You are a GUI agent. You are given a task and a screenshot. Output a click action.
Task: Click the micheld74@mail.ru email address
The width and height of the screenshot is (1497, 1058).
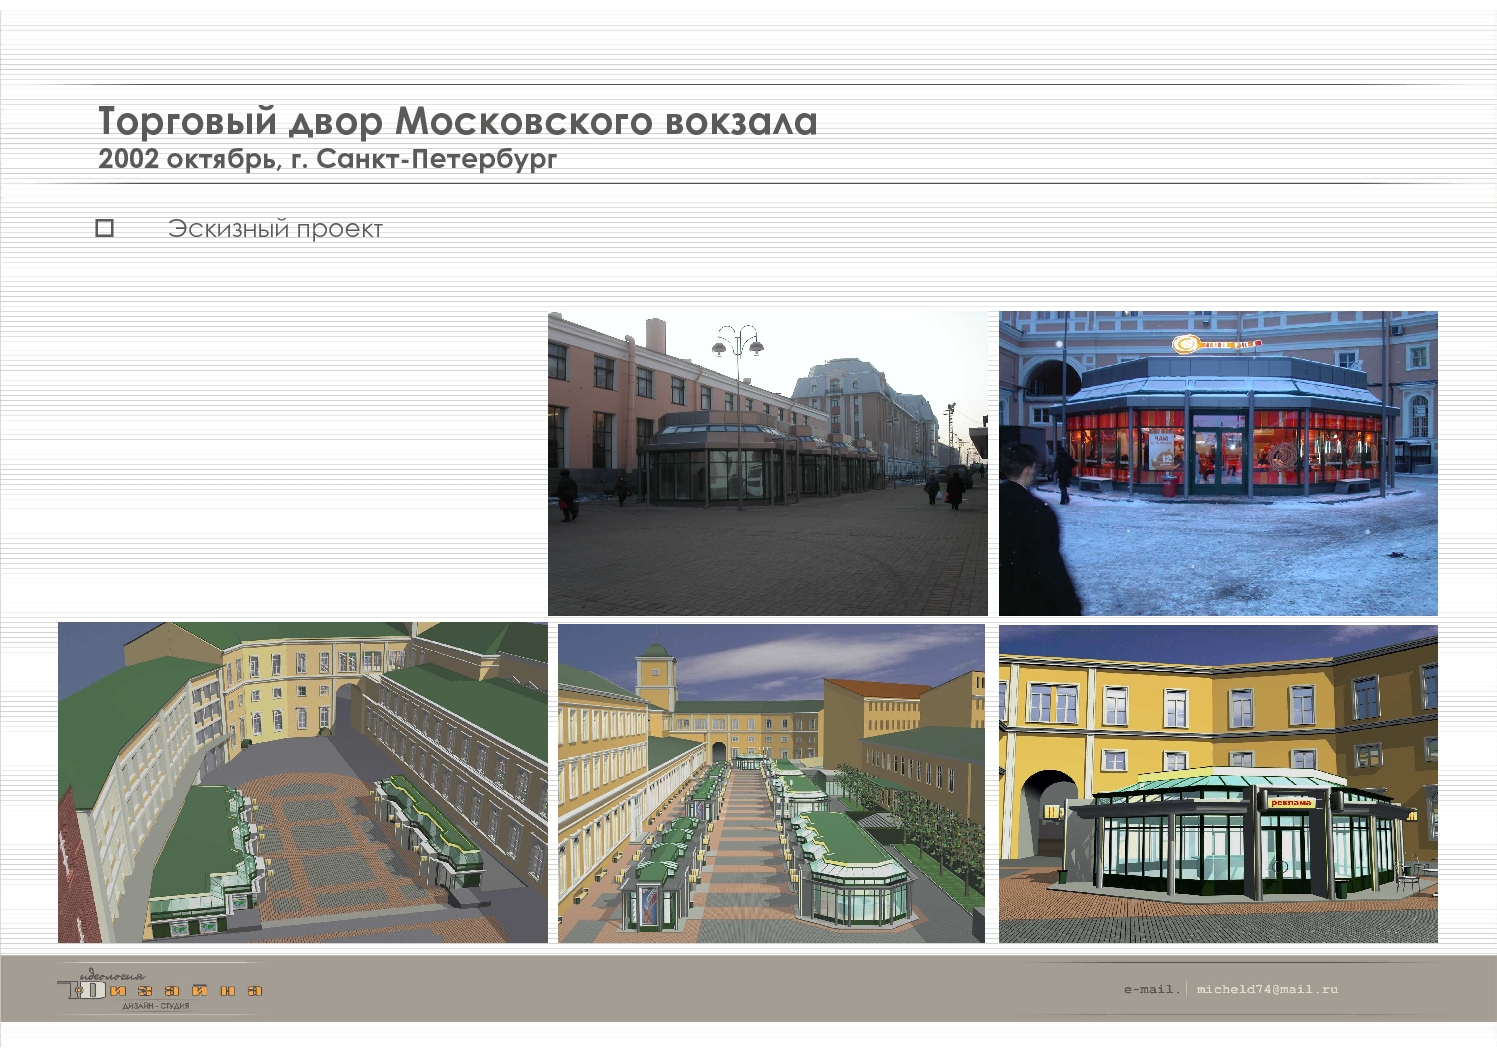1267,989
